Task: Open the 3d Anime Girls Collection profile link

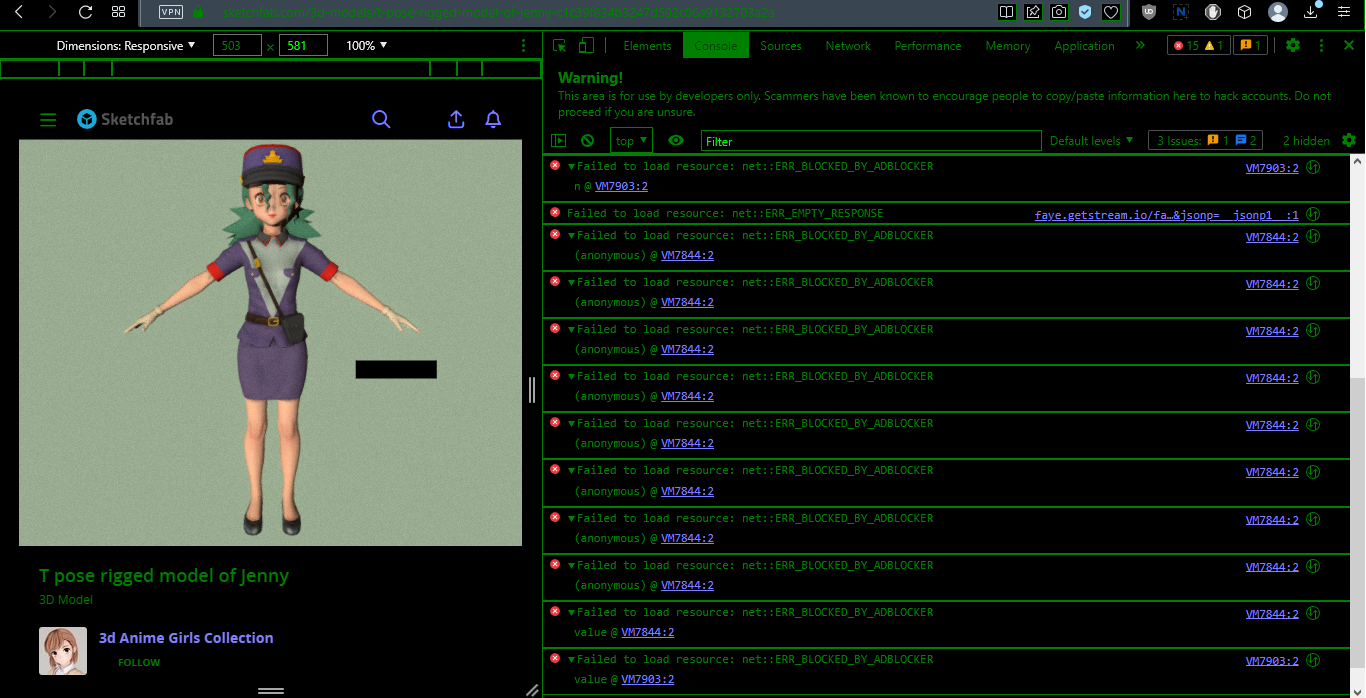Action: click(x=186, y=638)
